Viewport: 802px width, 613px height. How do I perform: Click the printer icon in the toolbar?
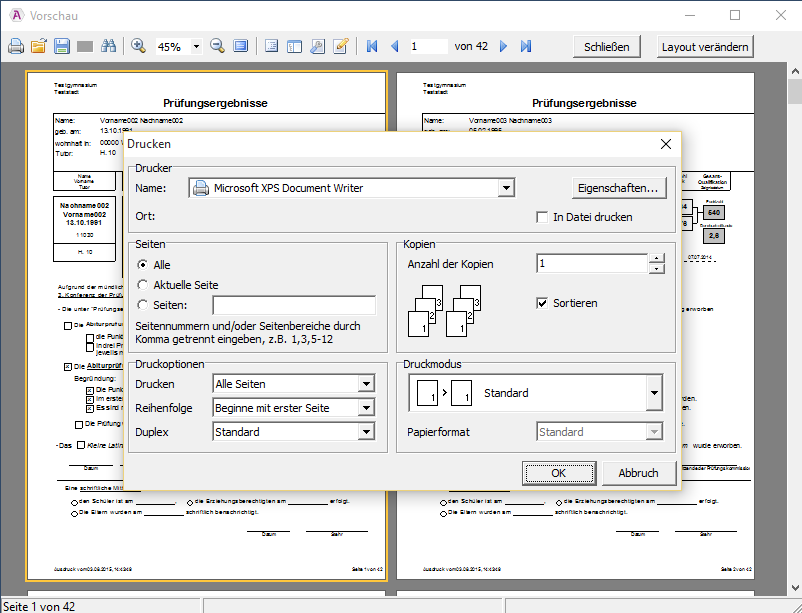(x=16, y=47)
